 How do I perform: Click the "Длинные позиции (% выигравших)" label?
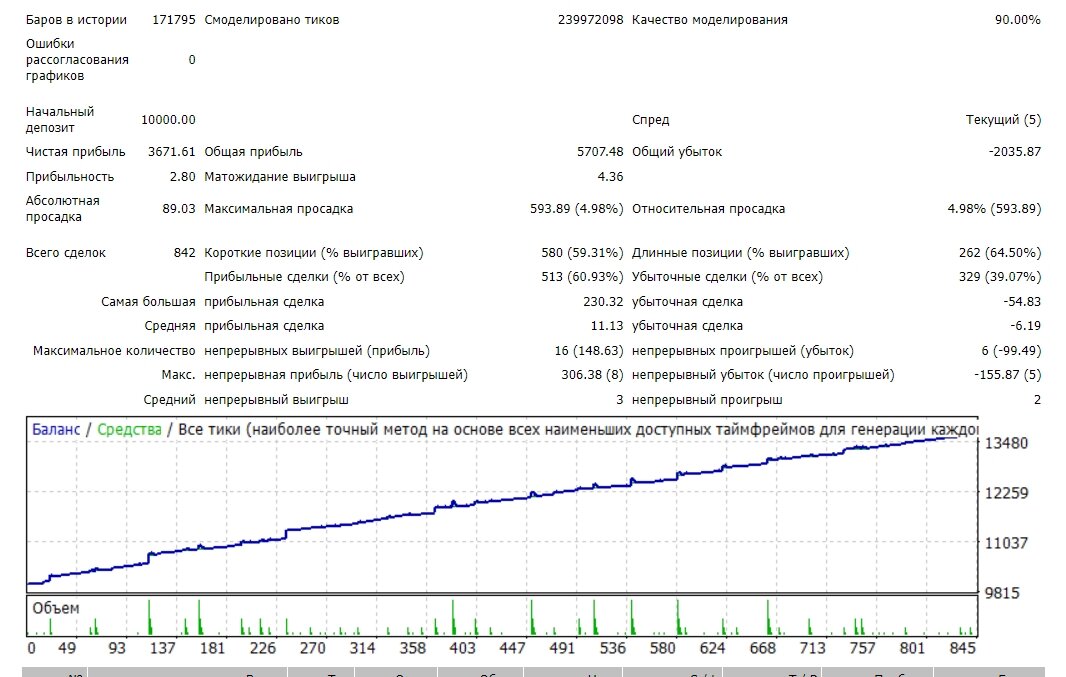point(740,253)
